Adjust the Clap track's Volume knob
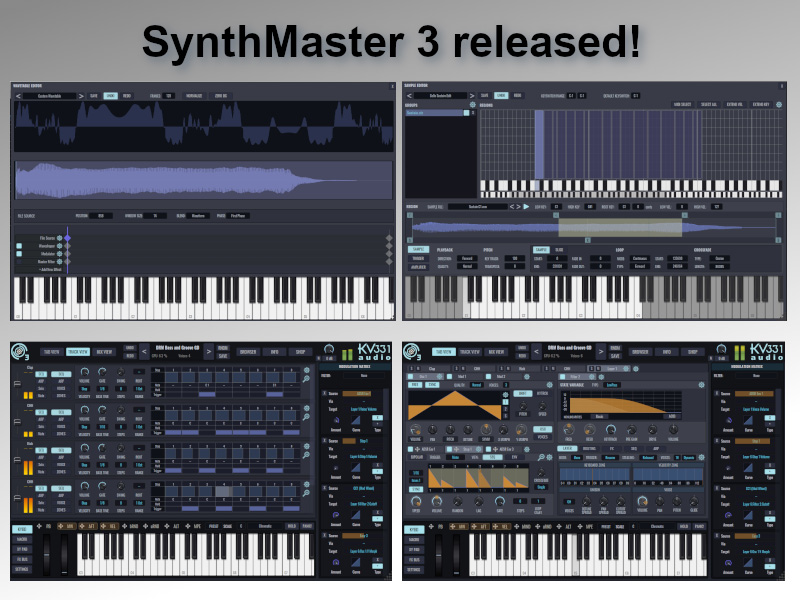 click(85, 372)
